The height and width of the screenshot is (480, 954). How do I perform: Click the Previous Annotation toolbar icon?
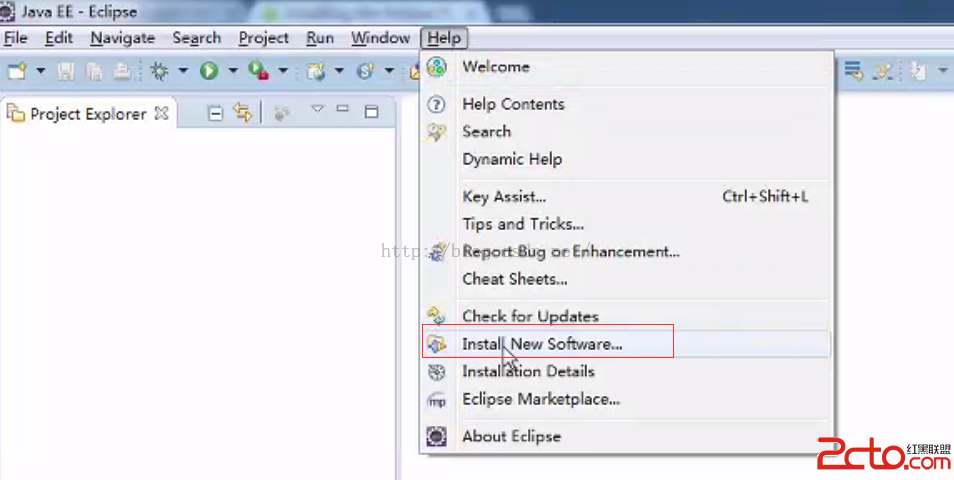[882, 71]
